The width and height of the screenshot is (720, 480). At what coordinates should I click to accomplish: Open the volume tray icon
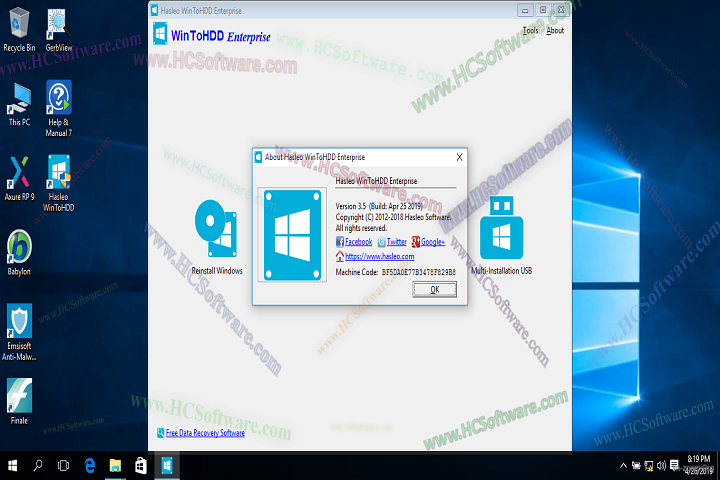[661, 466]
